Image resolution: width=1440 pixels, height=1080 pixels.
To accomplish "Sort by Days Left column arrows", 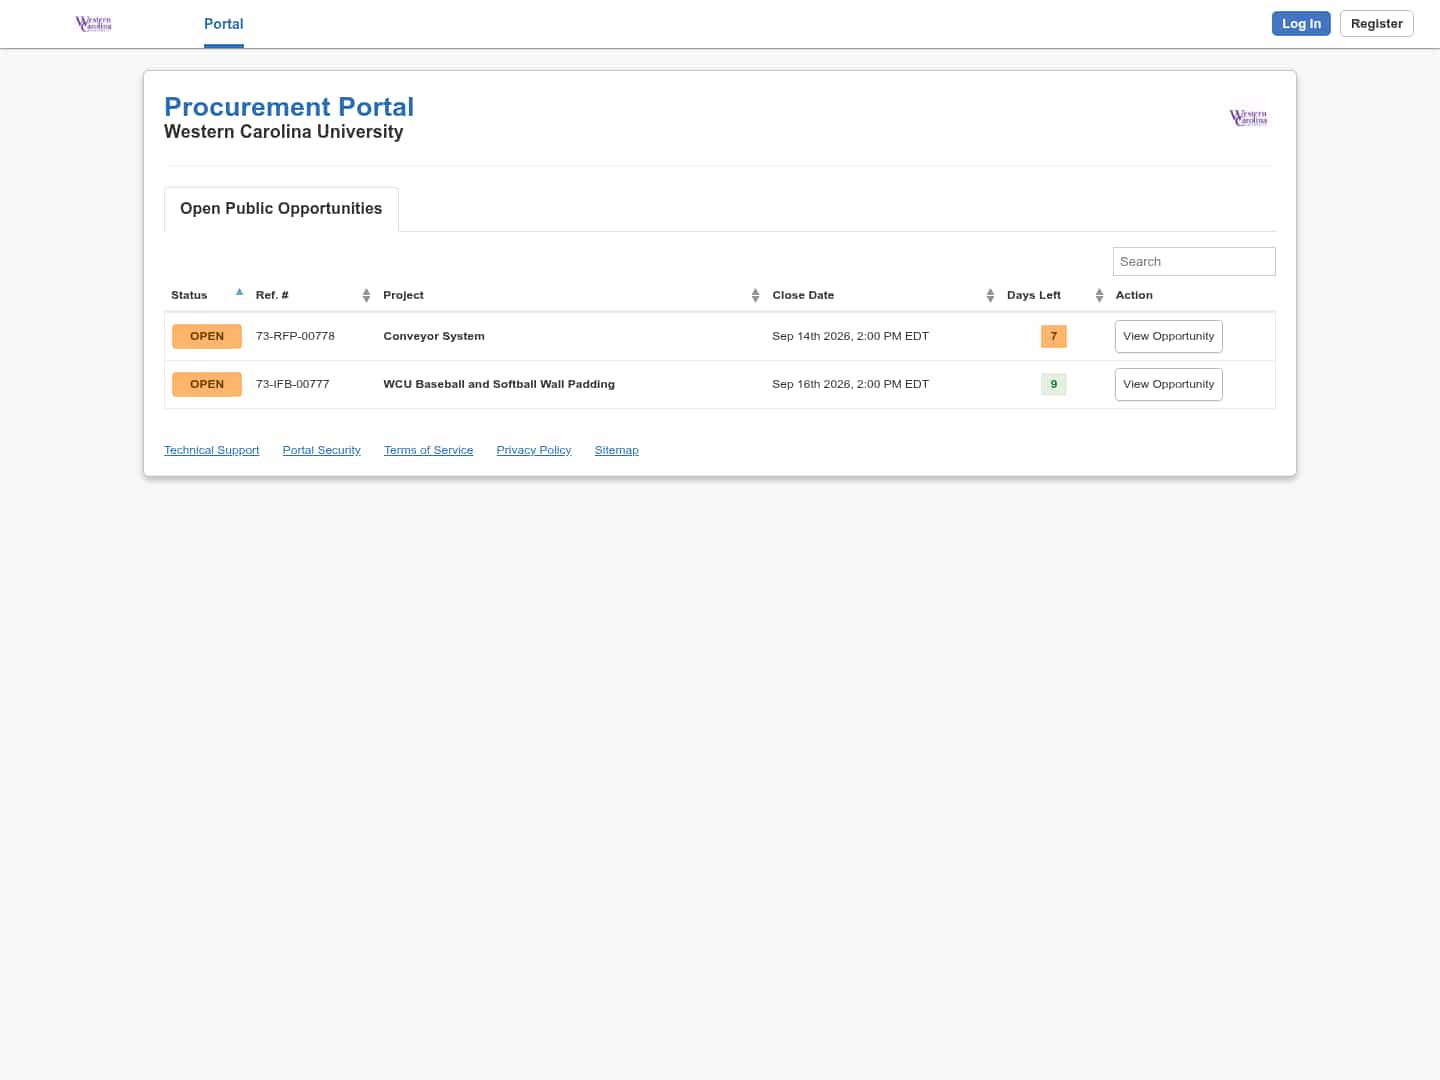I will click(1099, 295).
